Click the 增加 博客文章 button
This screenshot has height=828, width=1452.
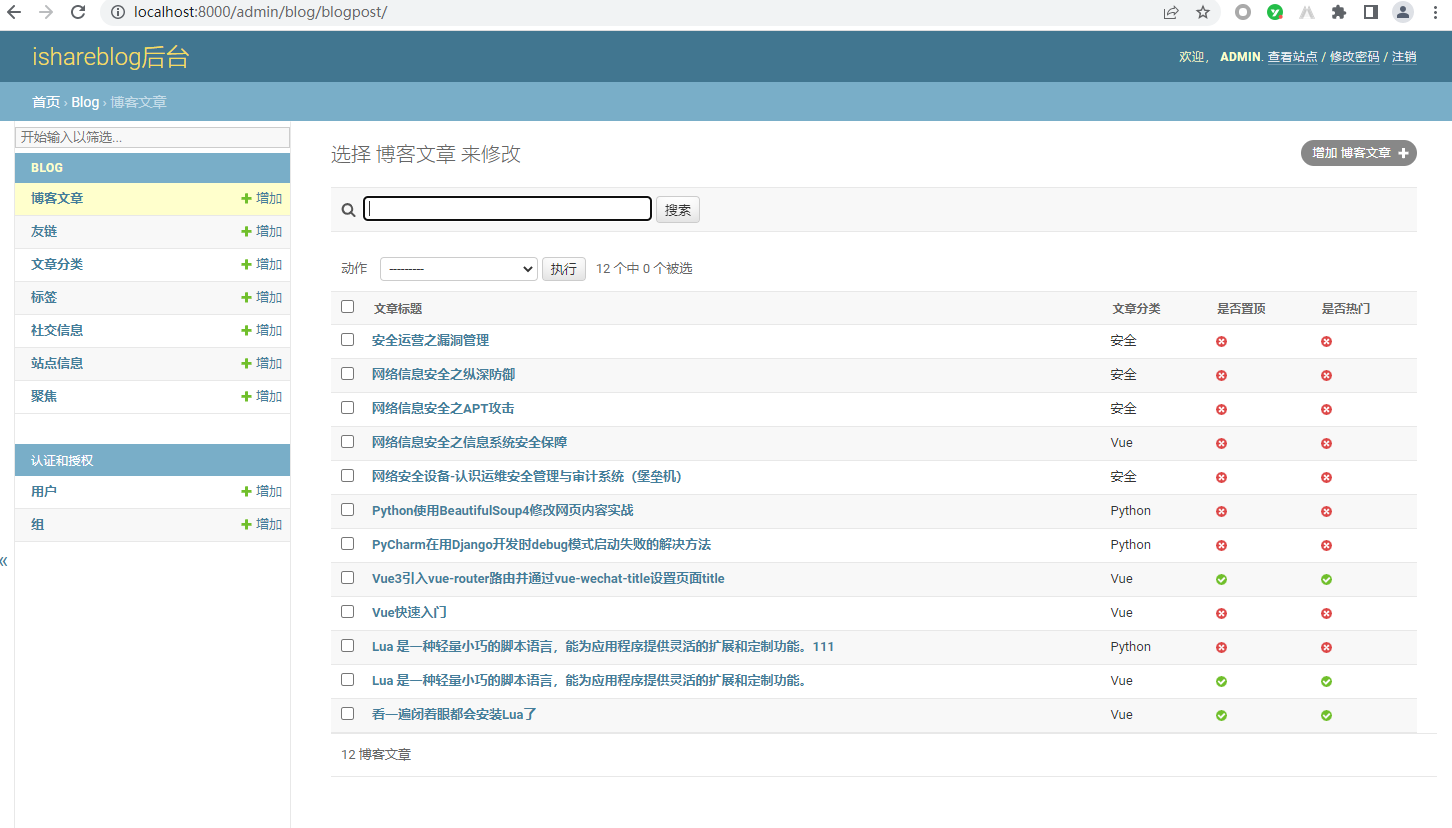point(1358,153)
